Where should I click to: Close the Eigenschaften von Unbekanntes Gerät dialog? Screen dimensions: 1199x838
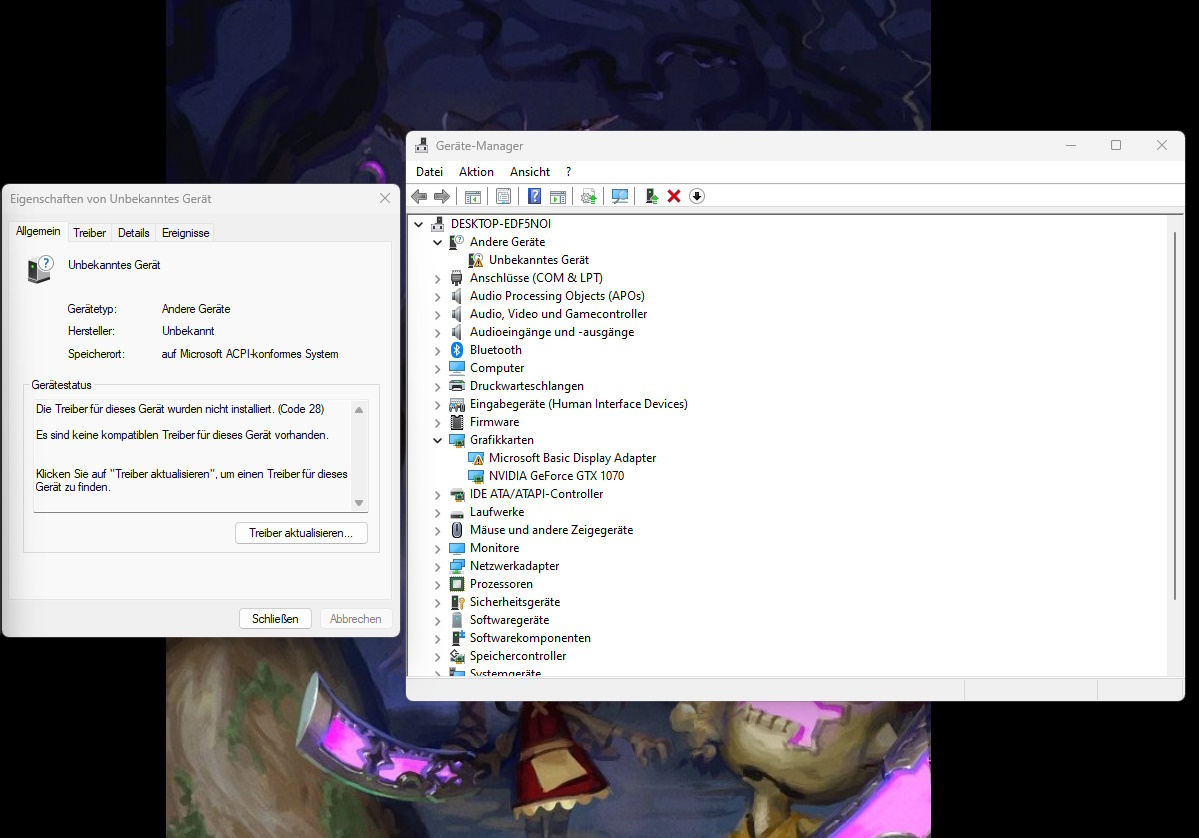click(x=385, y=198)
